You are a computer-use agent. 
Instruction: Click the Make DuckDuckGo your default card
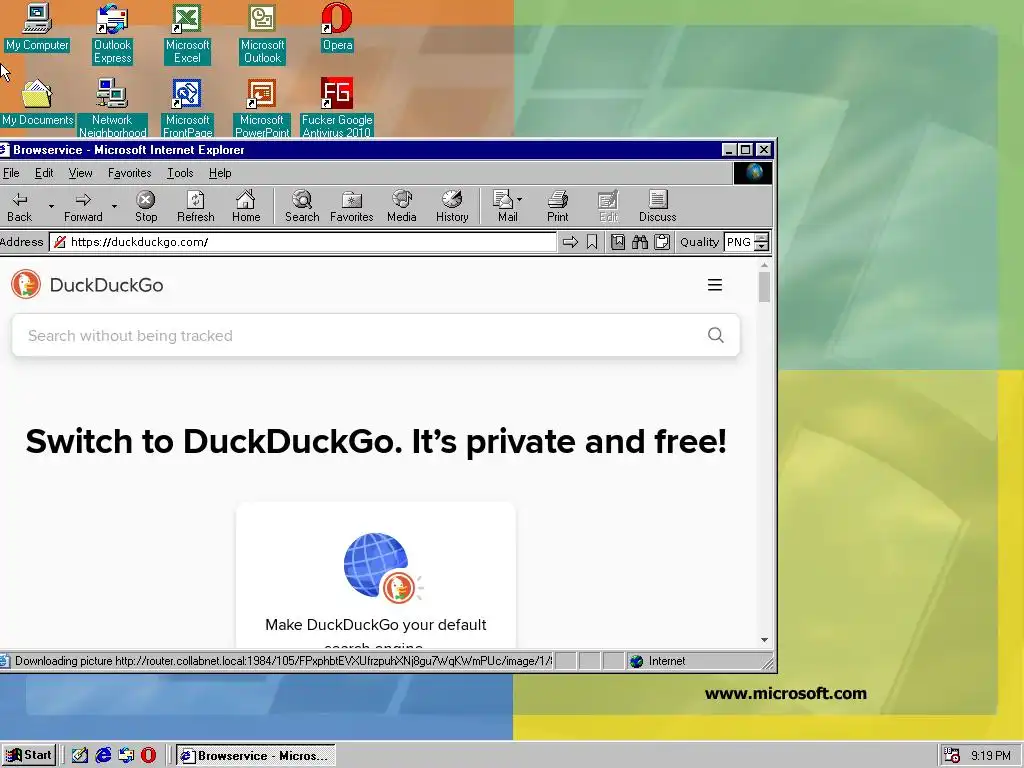[376, 575]
